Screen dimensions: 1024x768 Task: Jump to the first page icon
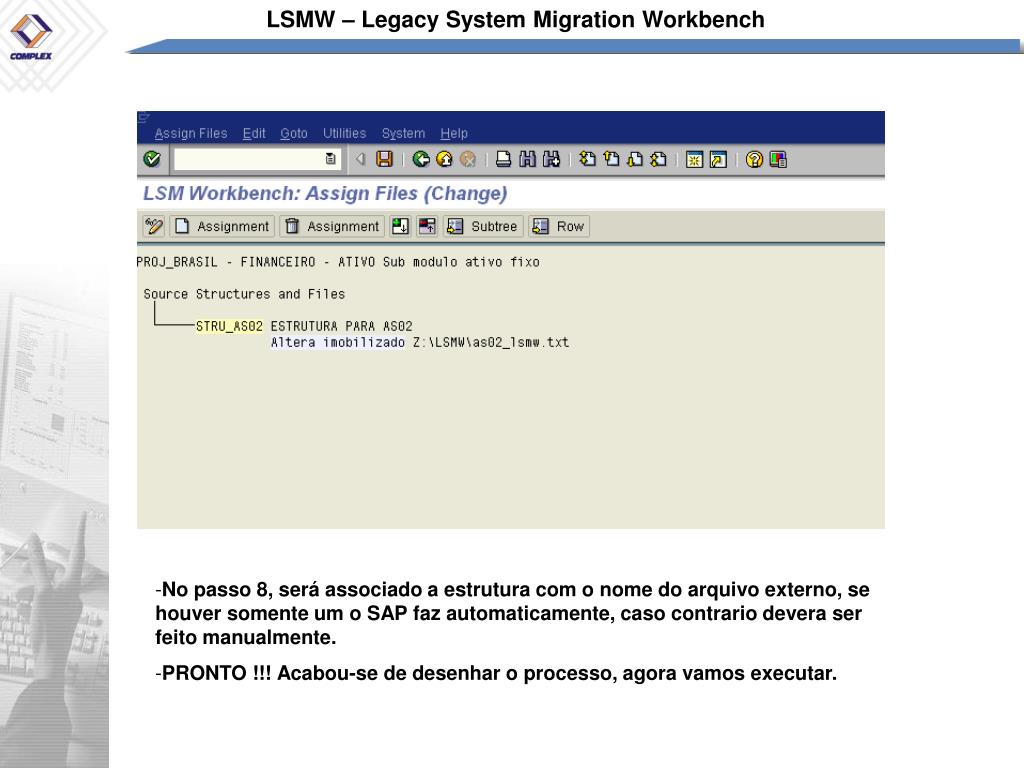587,159
